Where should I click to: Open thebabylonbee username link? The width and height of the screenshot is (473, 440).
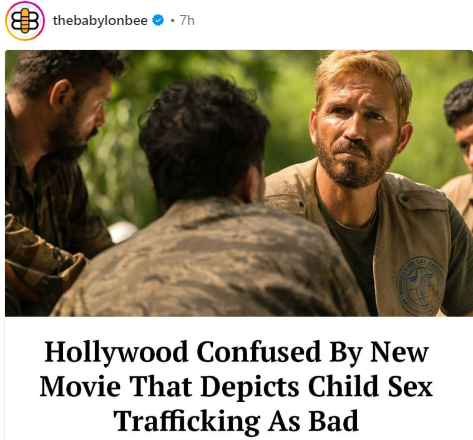(x=100, y=21)
